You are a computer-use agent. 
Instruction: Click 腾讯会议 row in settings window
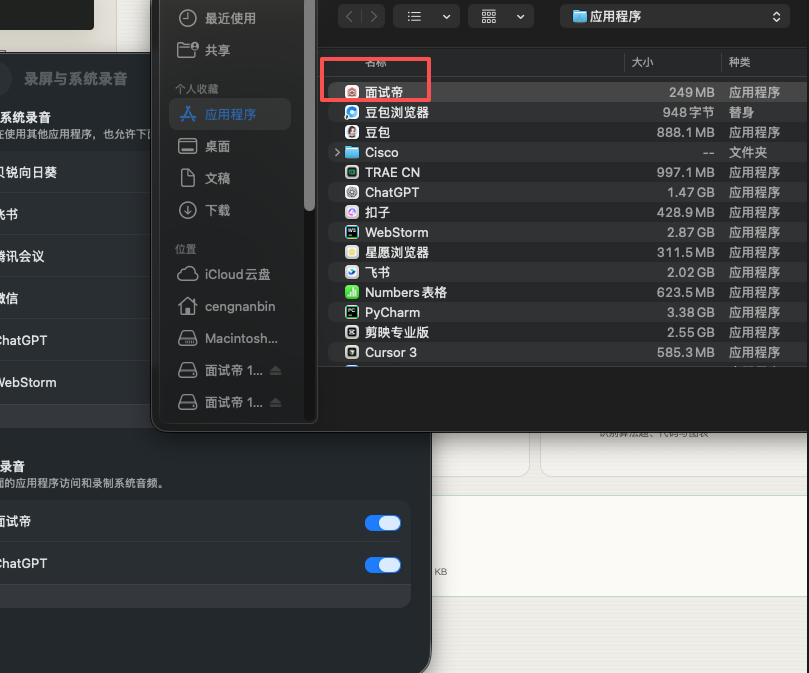pyautogui.click(x=75, y=256)
